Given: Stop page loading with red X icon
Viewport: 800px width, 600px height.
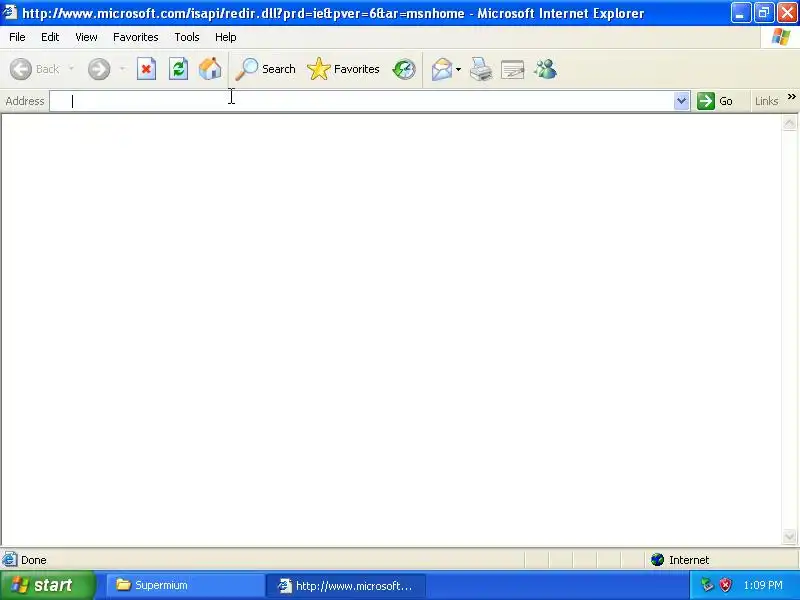Looking at the screenshot, I should click(146, 69).
